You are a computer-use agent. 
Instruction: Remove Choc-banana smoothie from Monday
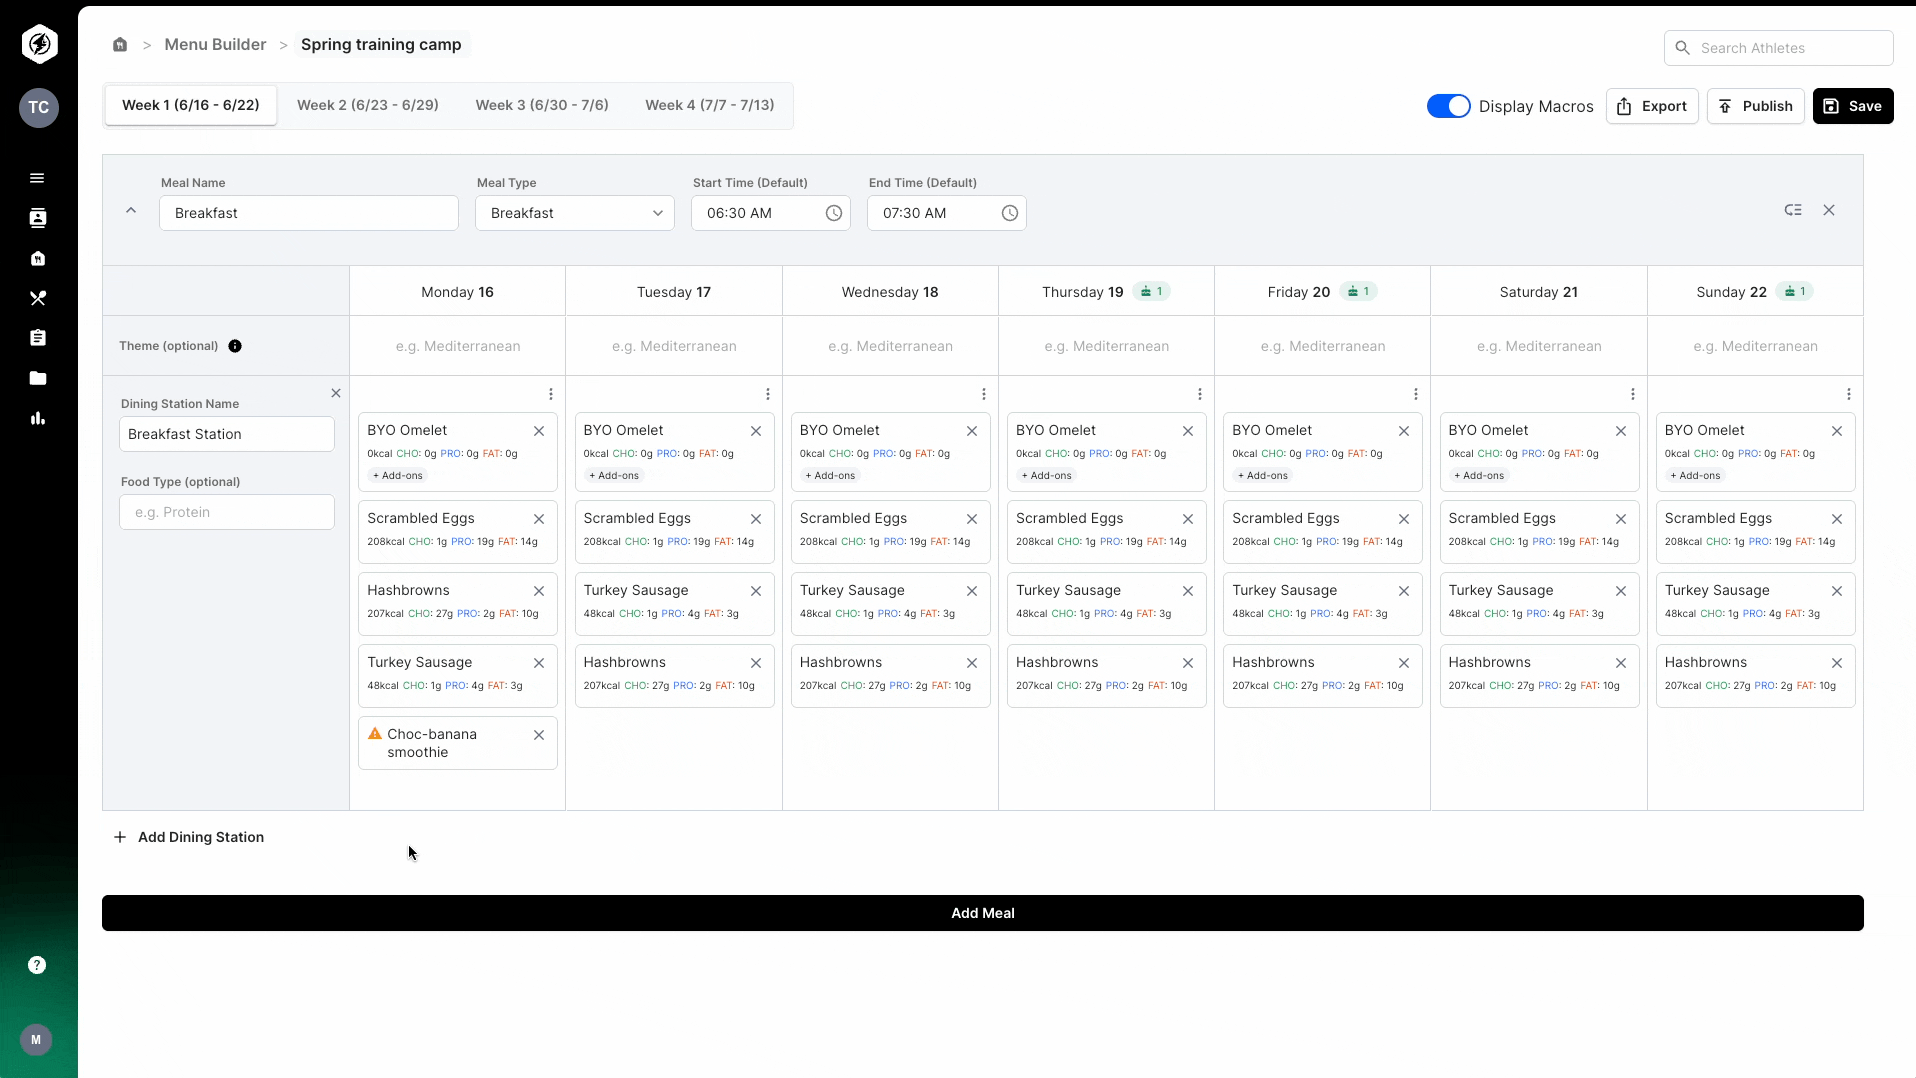(x=539, y=735)
